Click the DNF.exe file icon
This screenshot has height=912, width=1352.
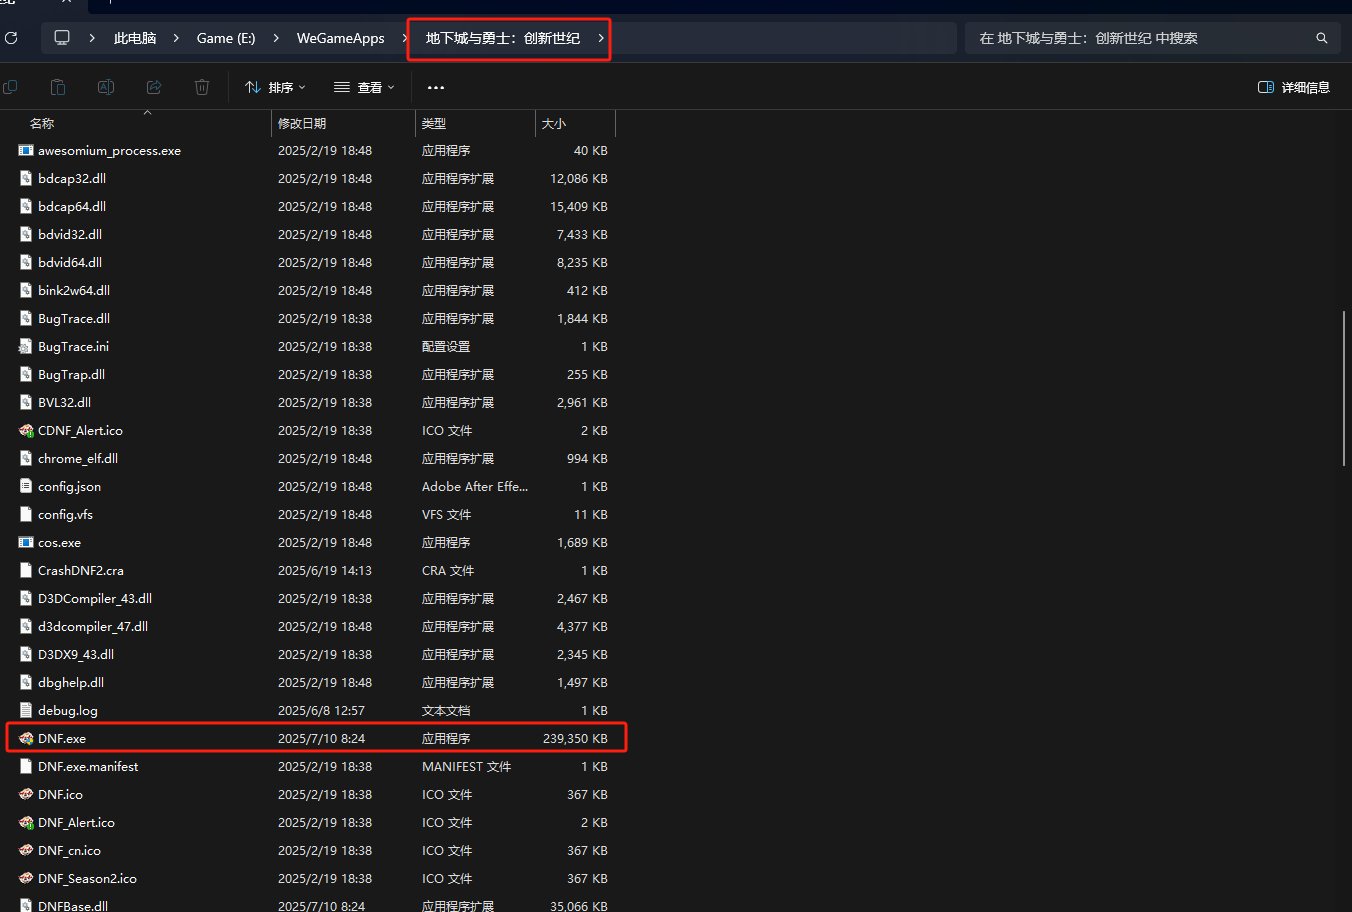click(26, 738)
